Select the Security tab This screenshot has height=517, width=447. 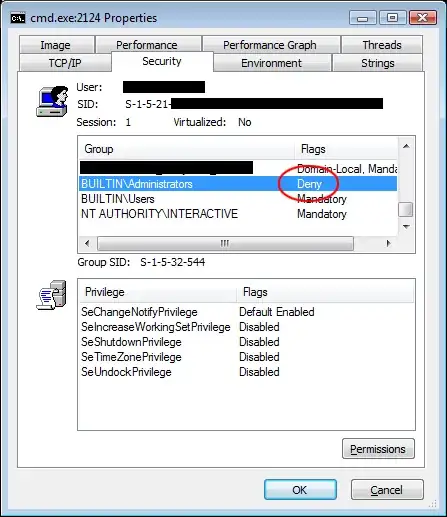click(x=162, y=61)
